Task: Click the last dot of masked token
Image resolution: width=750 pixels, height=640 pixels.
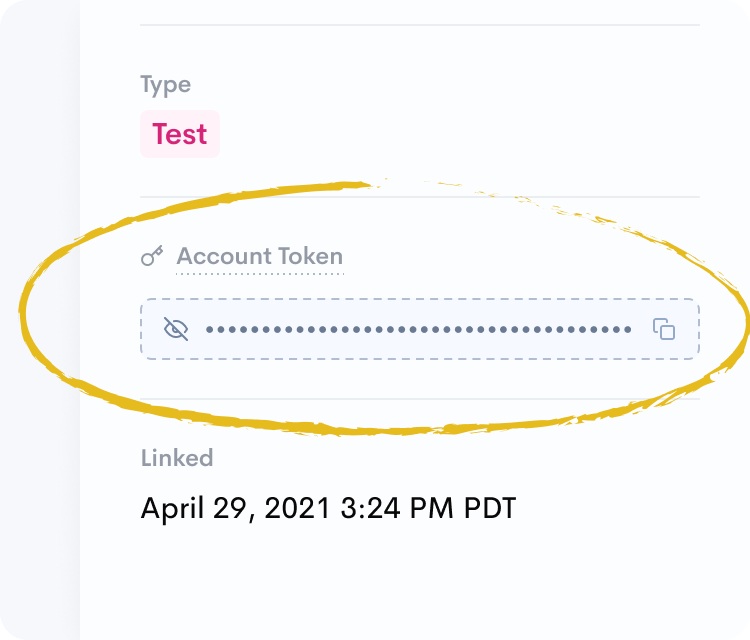Action: [627, 329]
